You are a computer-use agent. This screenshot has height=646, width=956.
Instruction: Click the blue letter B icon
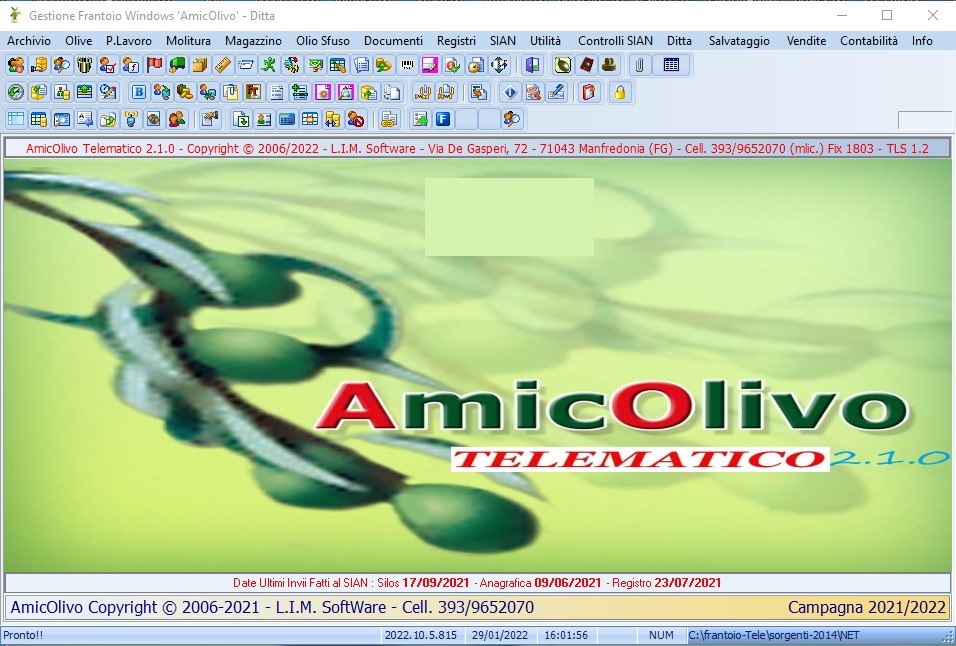pyautogui.click(x=139, y=92)
